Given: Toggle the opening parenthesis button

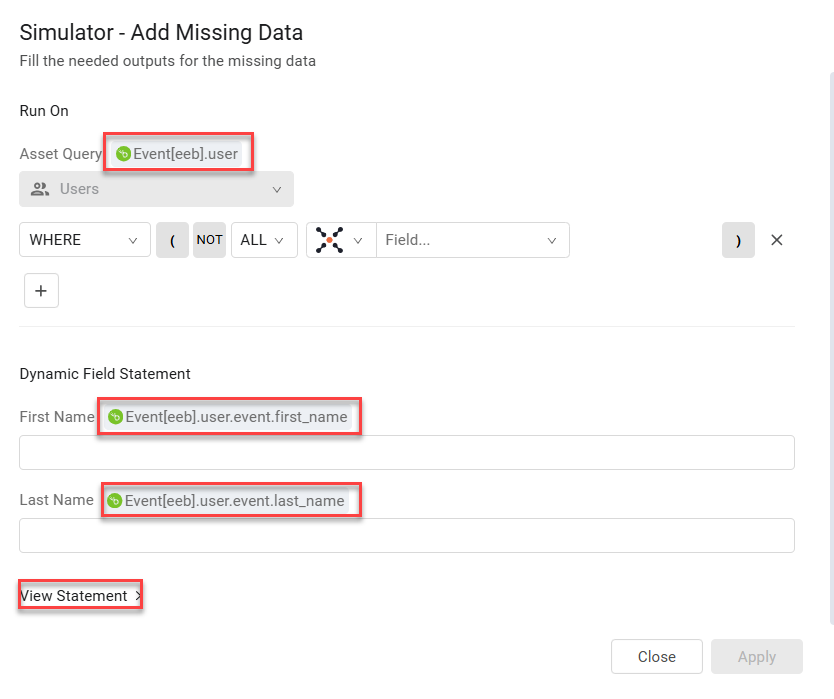Looking at the screenshot, I should coord(172,240).
